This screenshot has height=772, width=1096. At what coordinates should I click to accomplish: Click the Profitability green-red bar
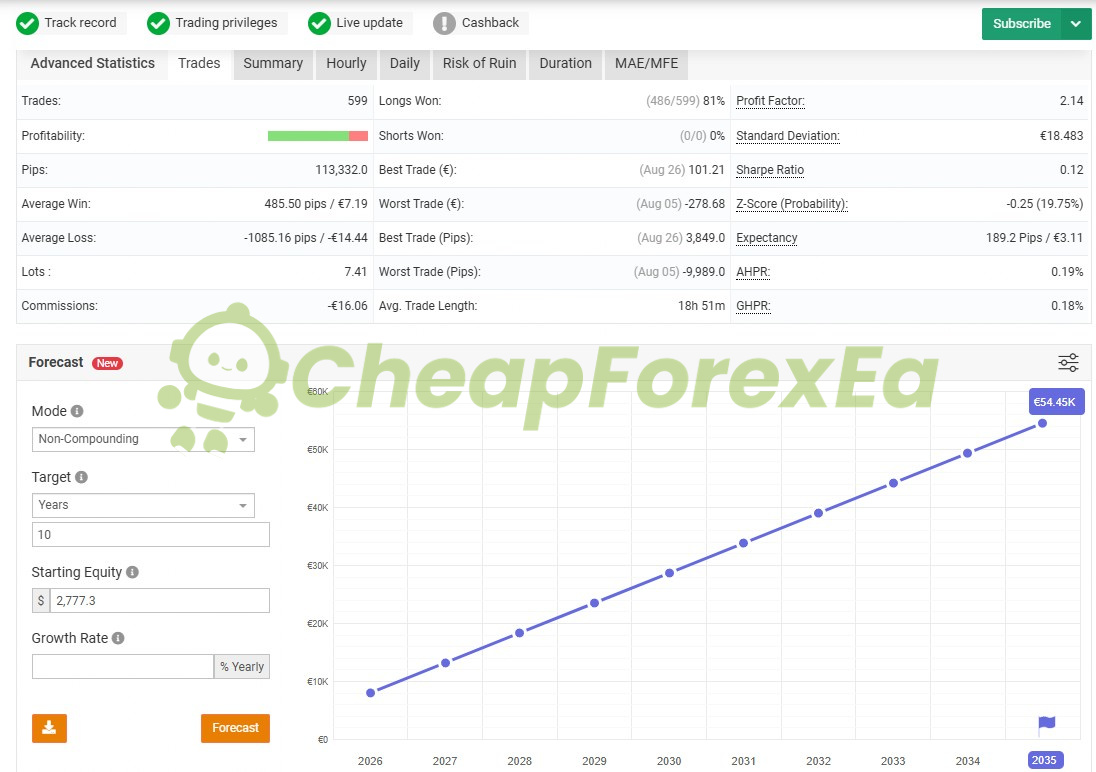pos(318,136)
